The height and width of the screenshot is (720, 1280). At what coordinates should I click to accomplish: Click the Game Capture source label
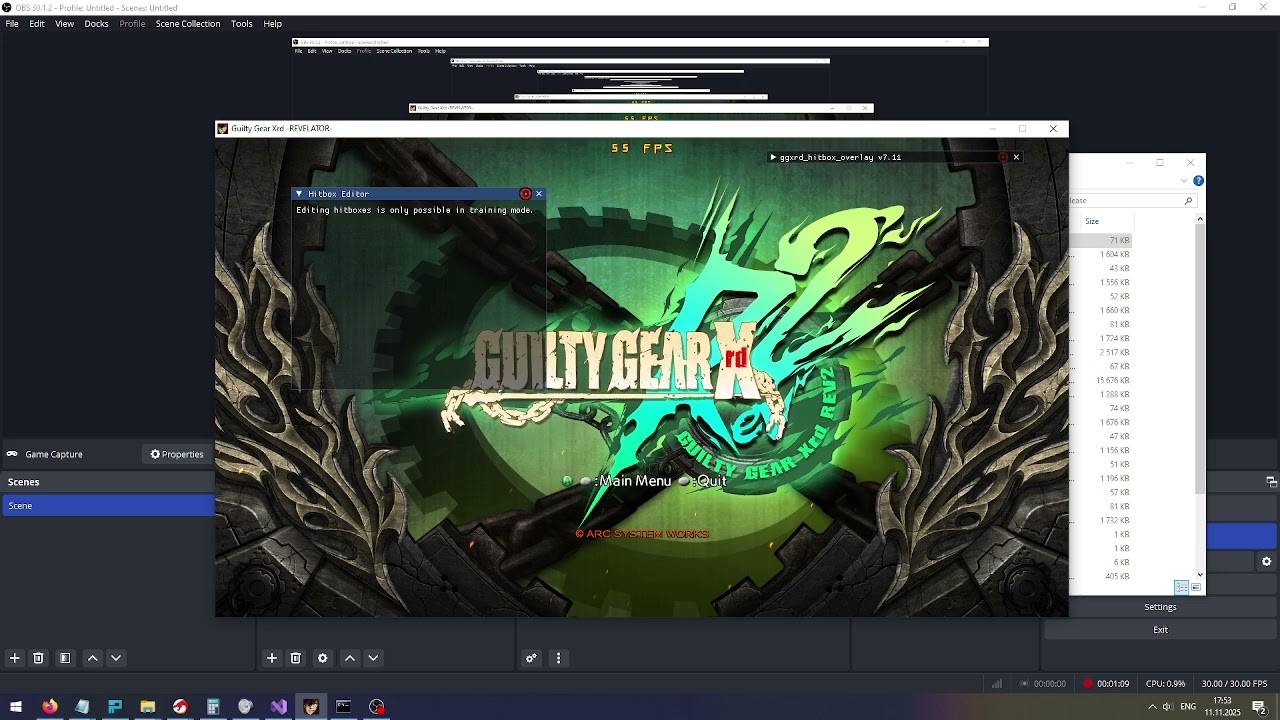(54, 454)
